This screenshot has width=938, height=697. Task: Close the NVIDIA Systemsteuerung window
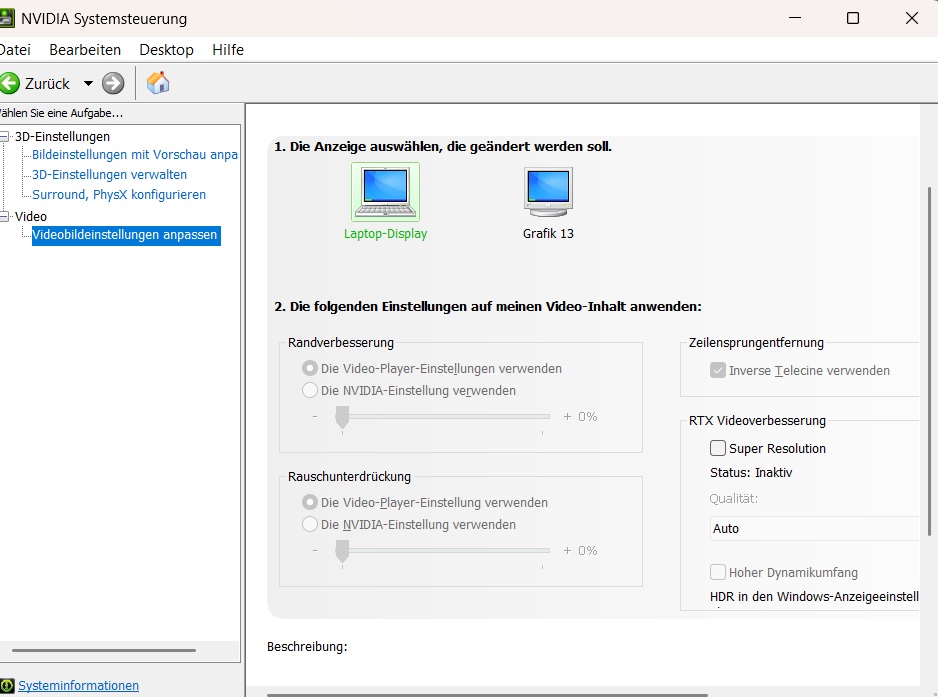tap(912, 19)
